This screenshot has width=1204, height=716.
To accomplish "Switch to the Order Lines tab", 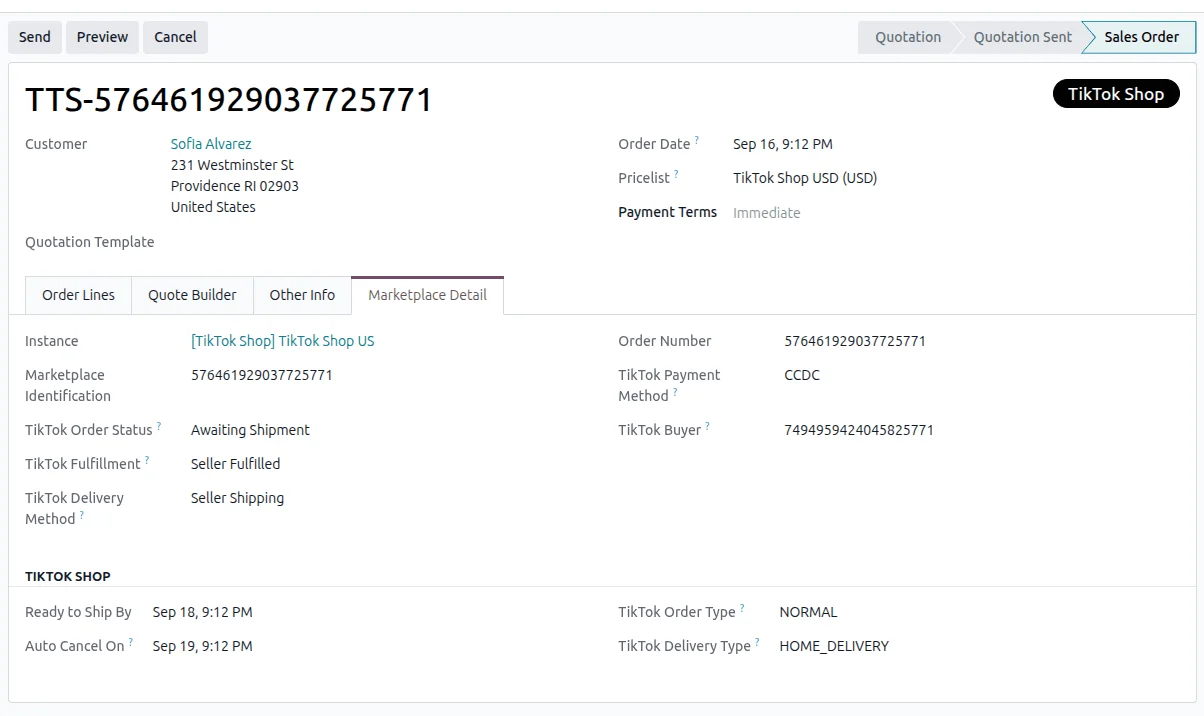I will (x=78, y=295).
